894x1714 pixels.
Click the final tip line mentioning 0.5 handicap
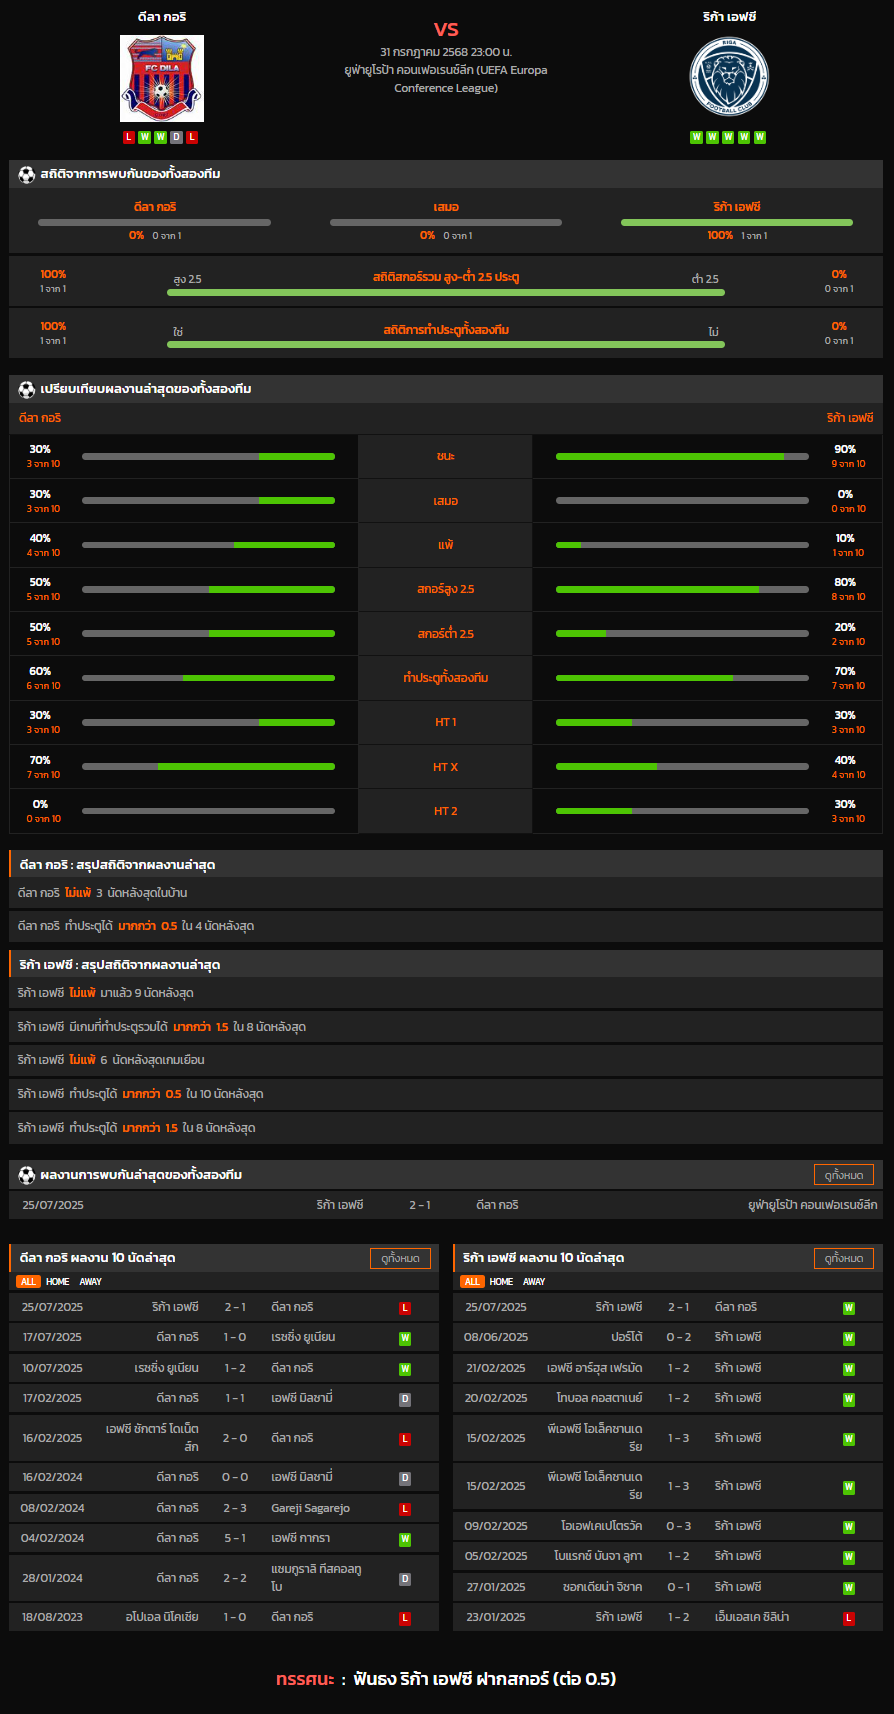click(446, 1679)
